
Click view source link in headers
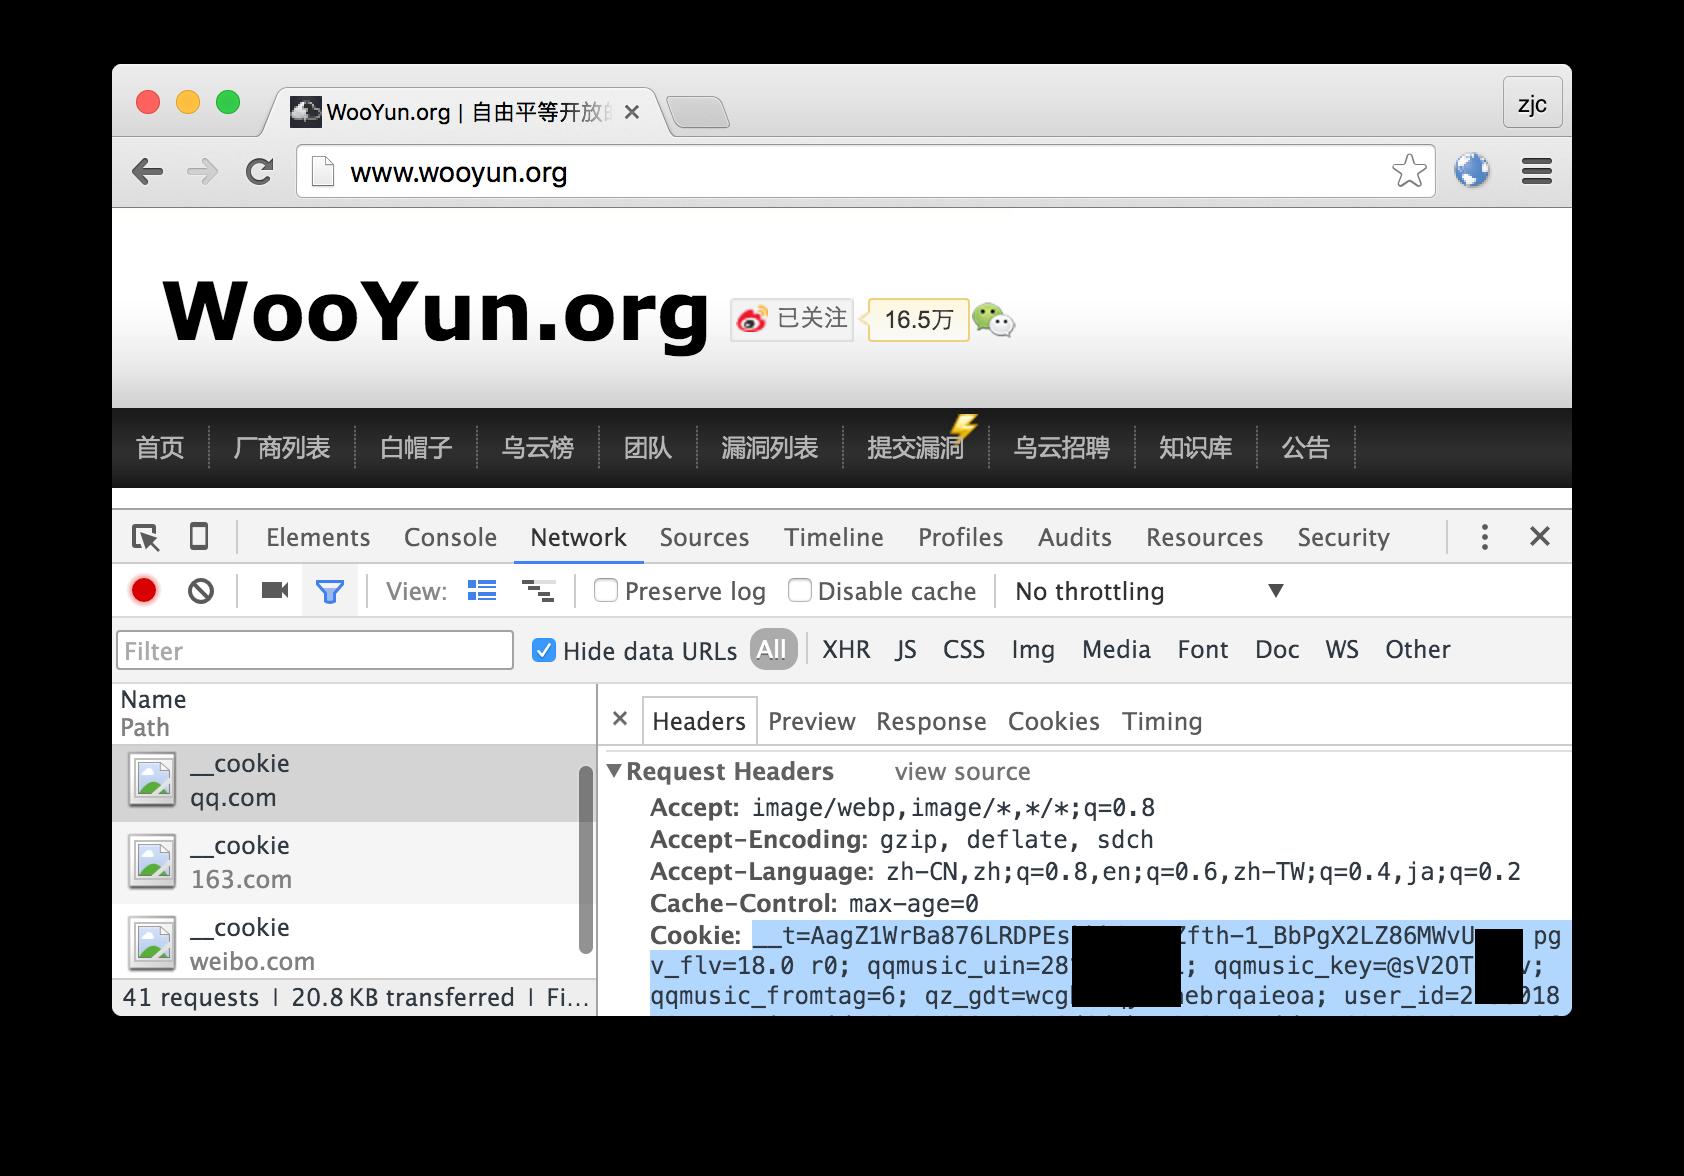(962, 771)
